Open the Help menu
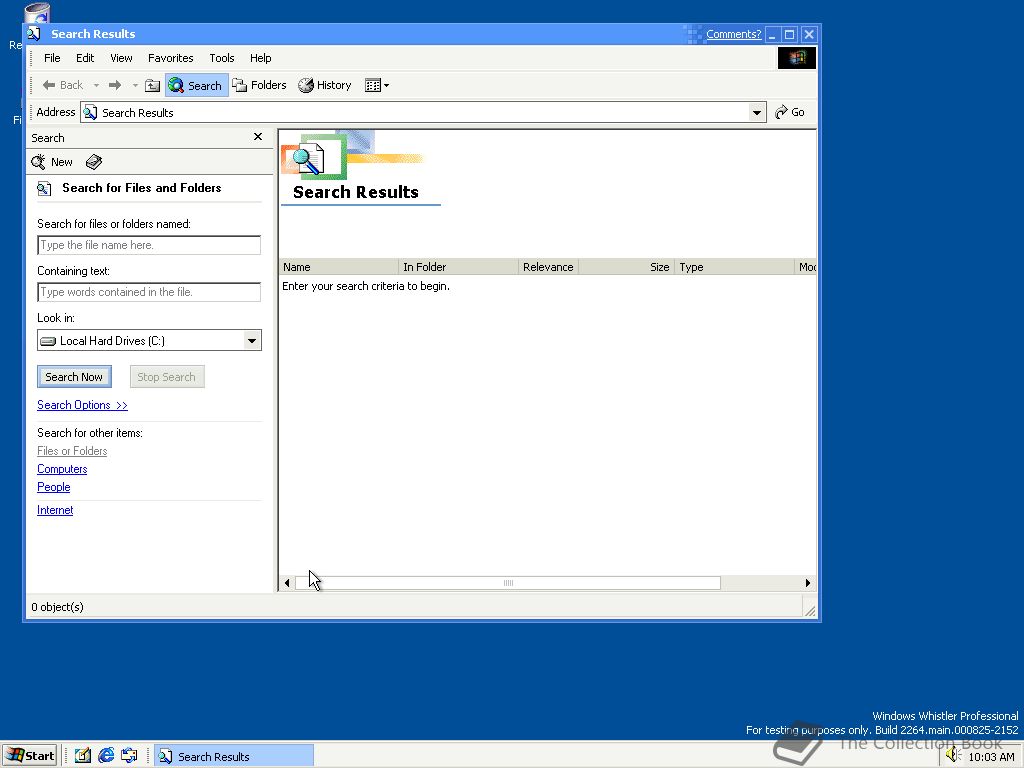Viewport: 1024px width, 768px height. [x=261, y=58]
